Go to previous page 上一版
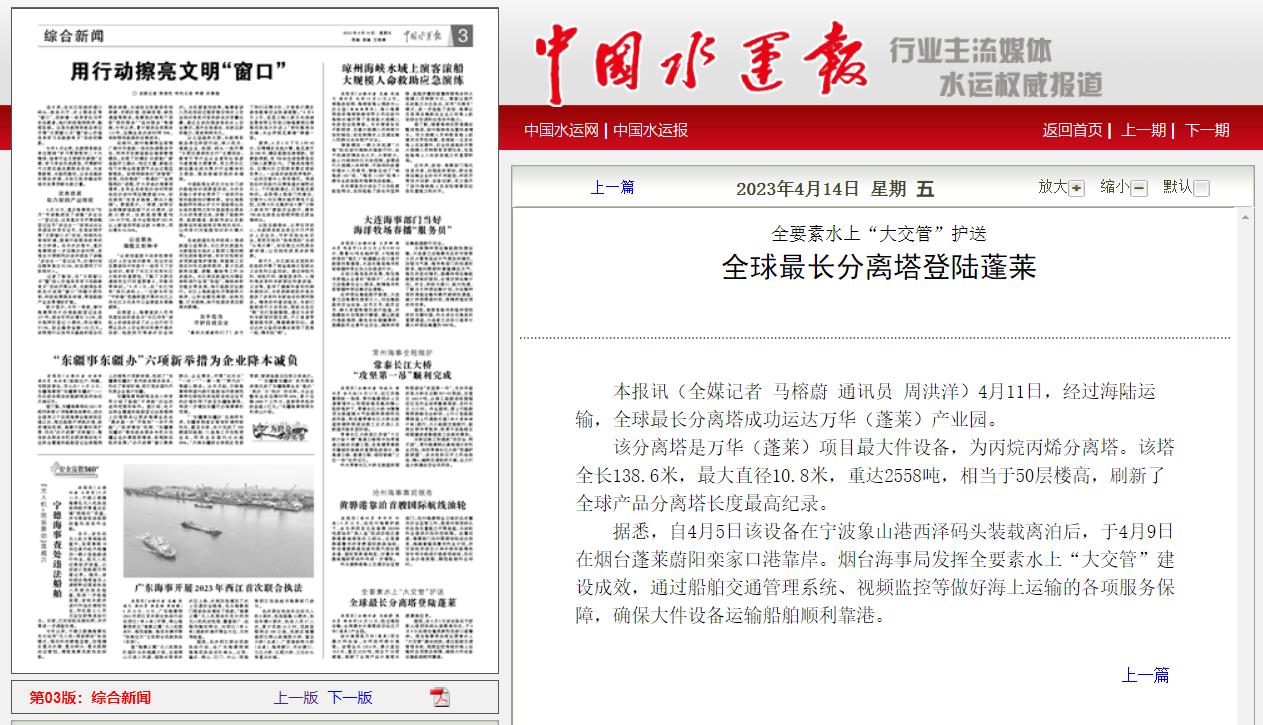 pos(296,697)
